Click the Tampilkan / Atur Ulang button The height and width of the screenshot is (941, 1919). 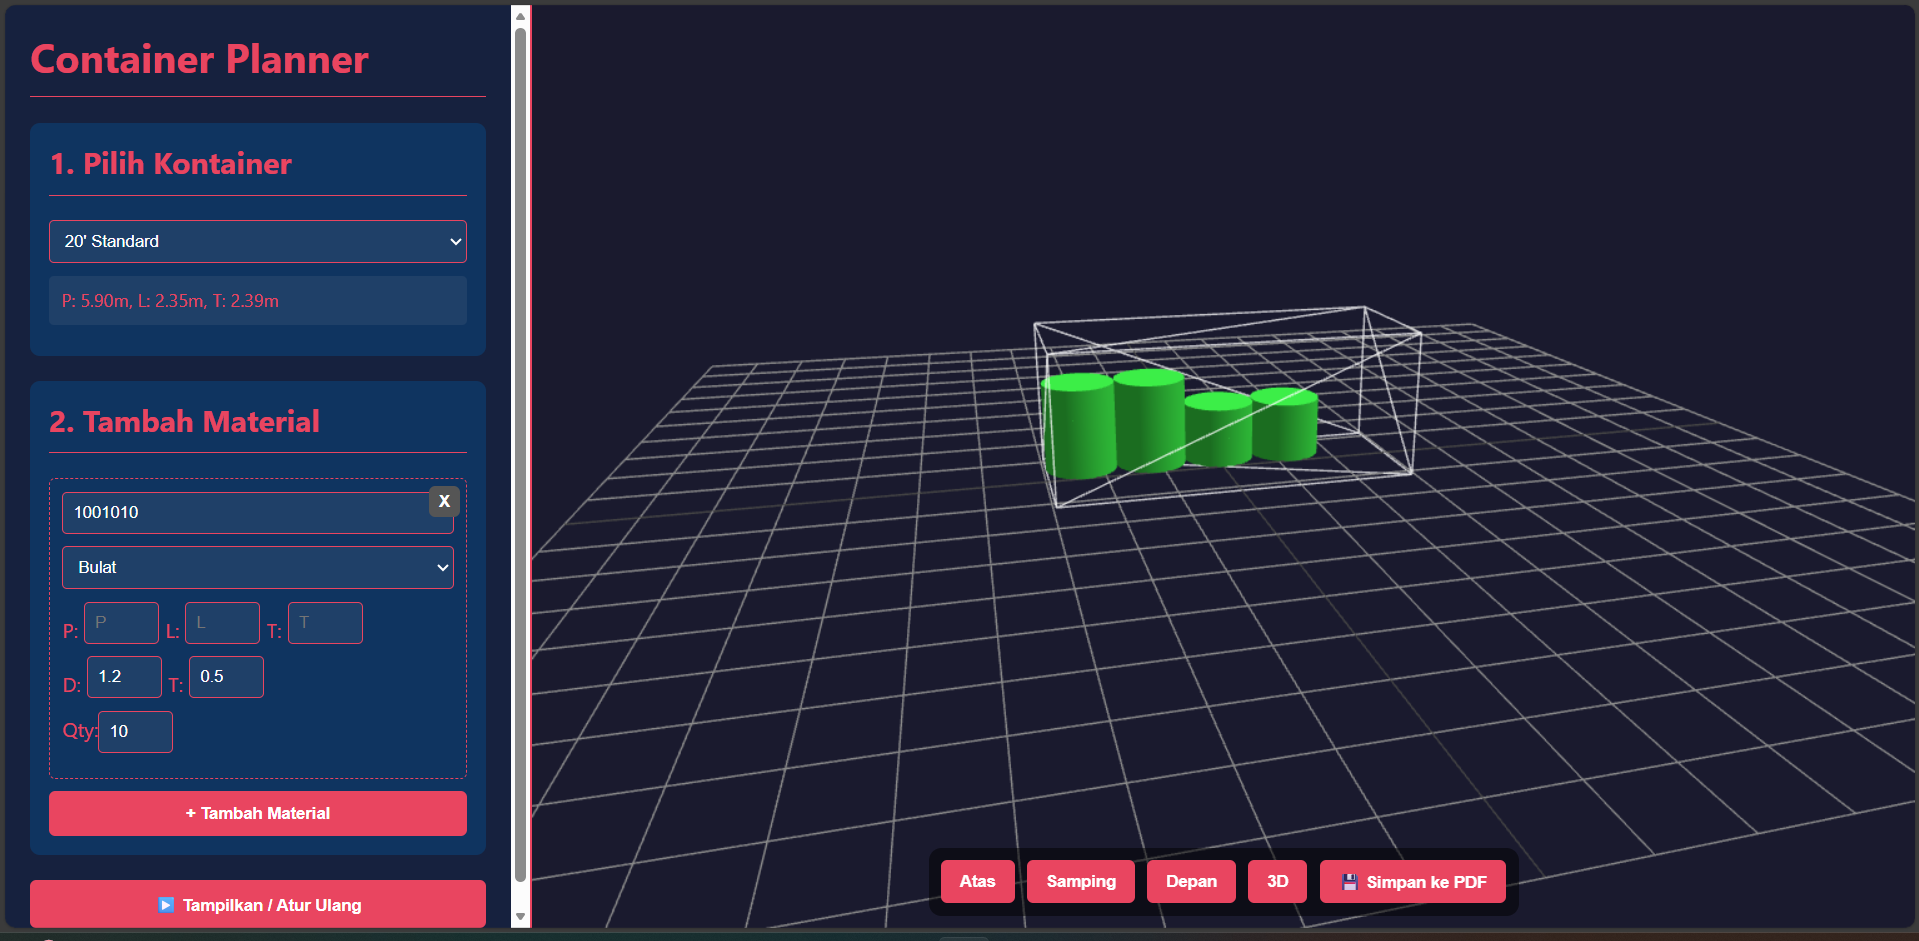point(257,904)
